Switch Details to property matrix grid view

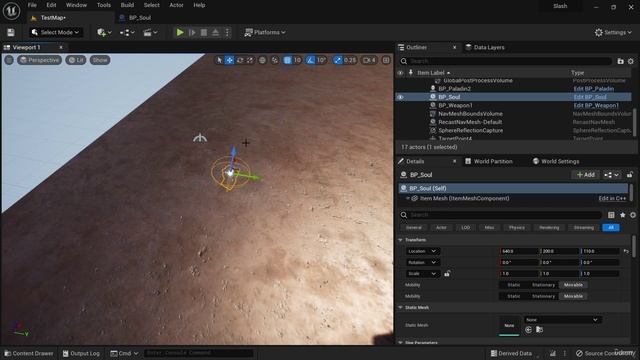coord(611,215)
